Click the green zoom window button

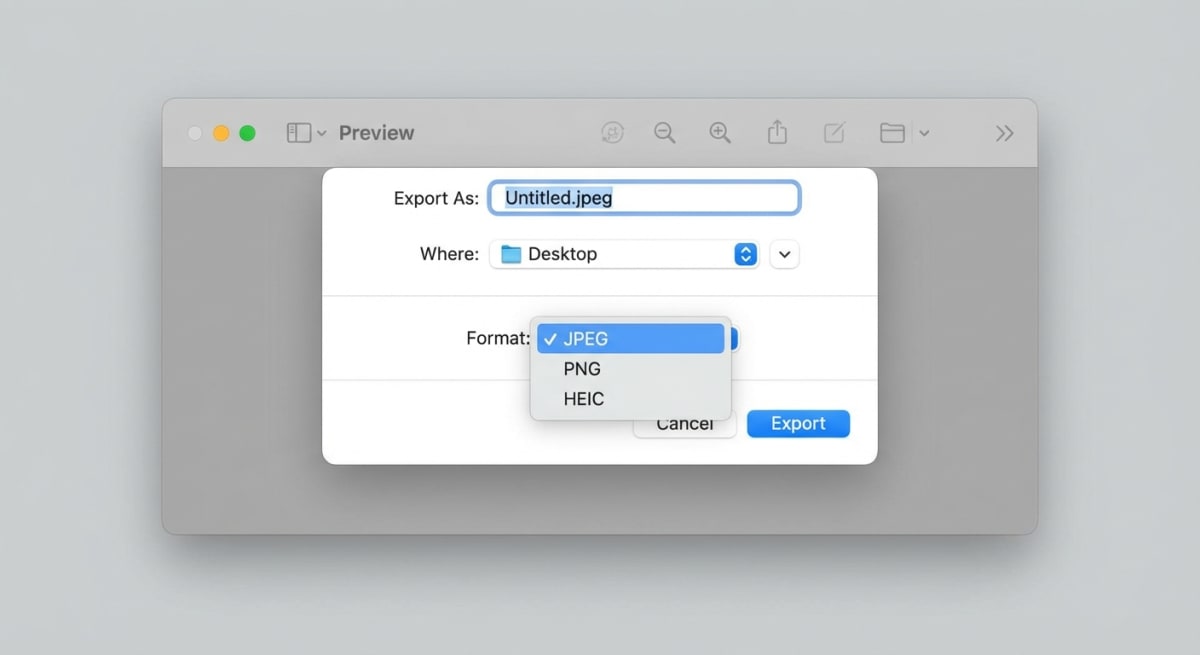click(x=246, y=132)
